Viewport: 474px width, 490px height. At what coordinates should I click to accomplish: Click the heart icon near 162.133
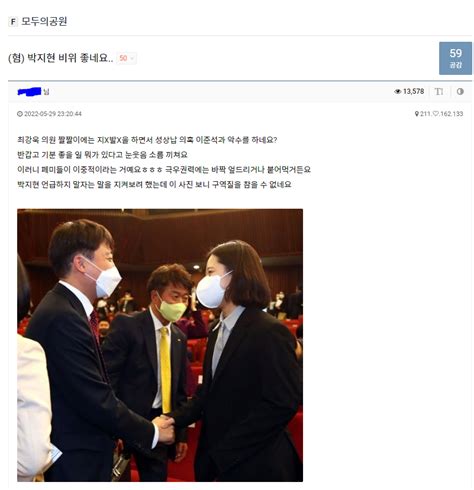tap(435, 114)
